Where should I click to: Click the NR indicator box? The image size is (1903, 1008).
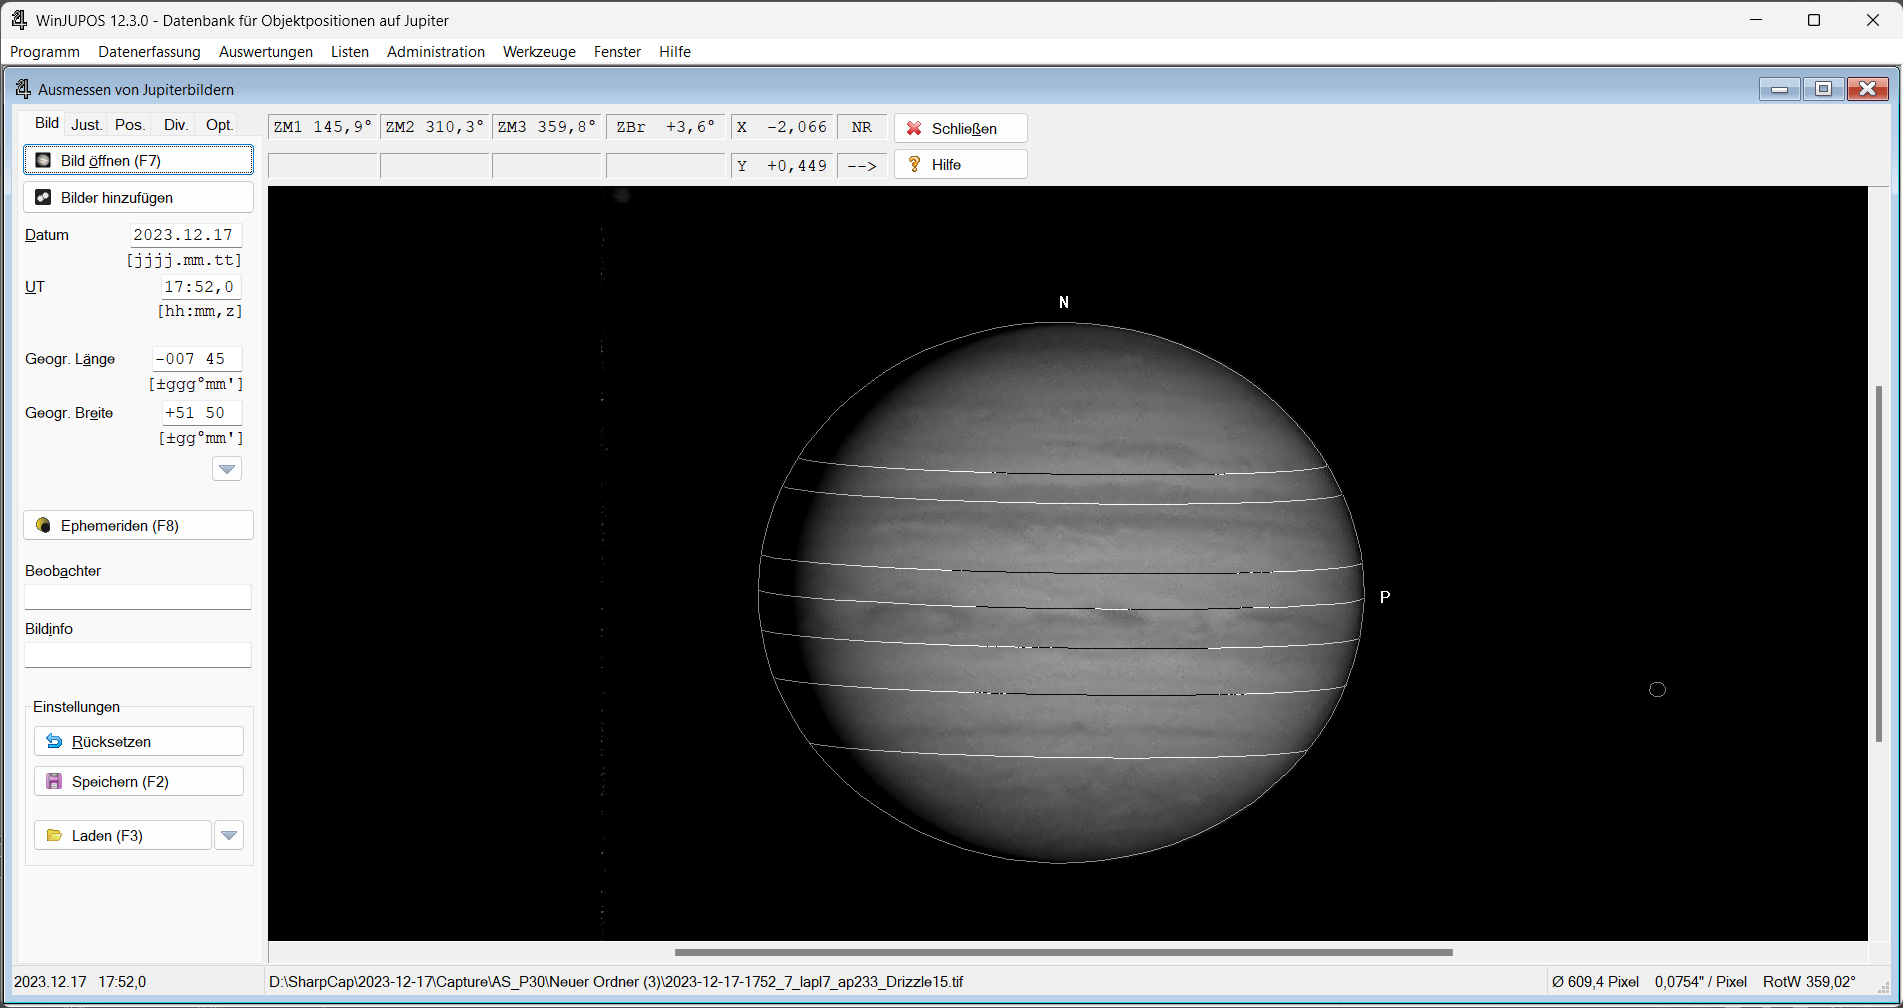tap(862, 127)
